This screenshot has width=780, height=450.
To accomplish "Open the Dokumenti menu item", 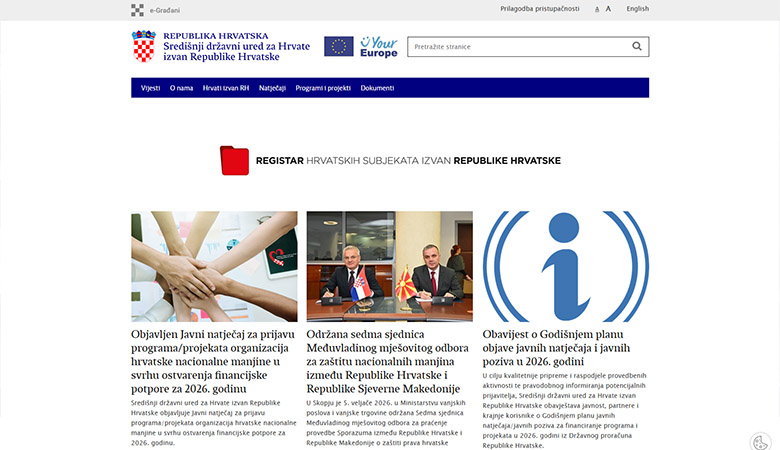I will click(377, 88).
